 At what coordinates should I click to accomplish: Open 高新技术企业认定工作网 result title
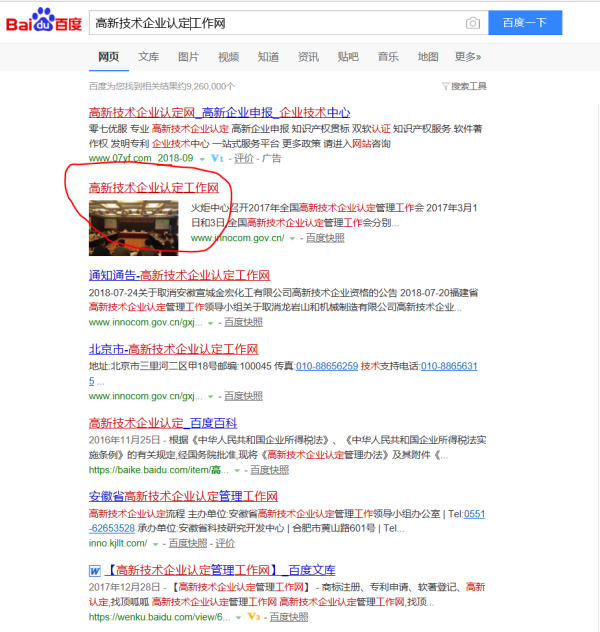click(154, 187)
